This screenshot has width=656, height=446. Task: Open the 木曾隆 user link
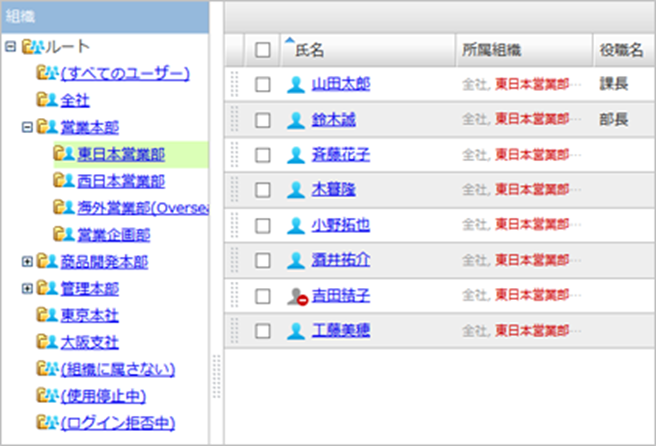tap(334, 190)
